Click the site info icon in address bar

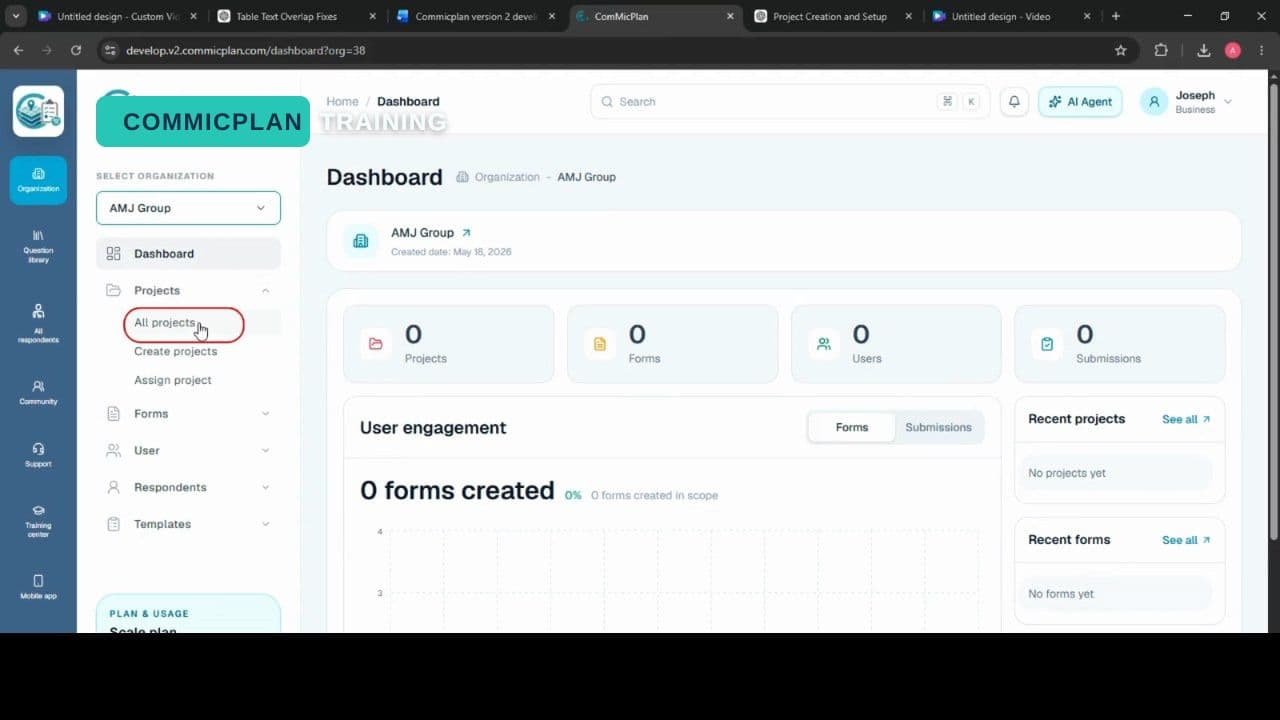pyautogui.click(x=108, y=50)
